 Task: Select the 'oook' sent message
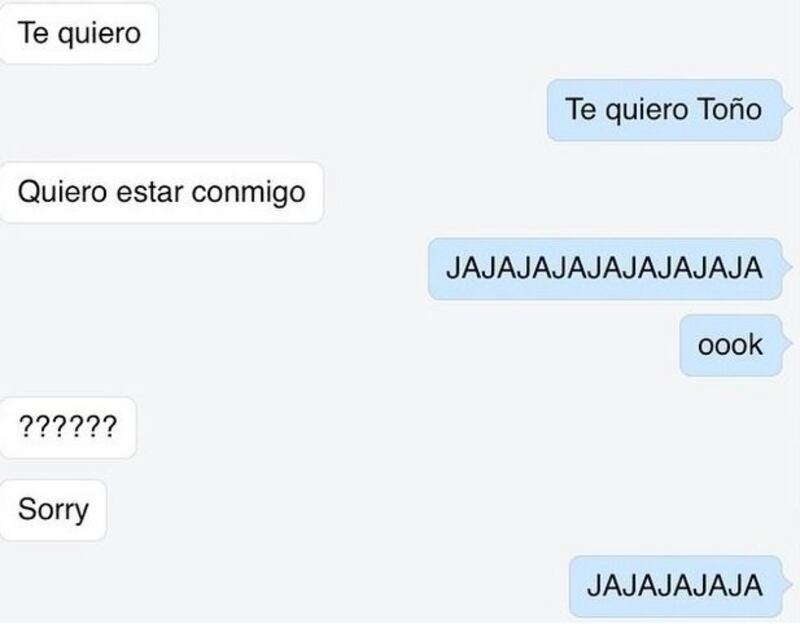click(x=731, y=345)
